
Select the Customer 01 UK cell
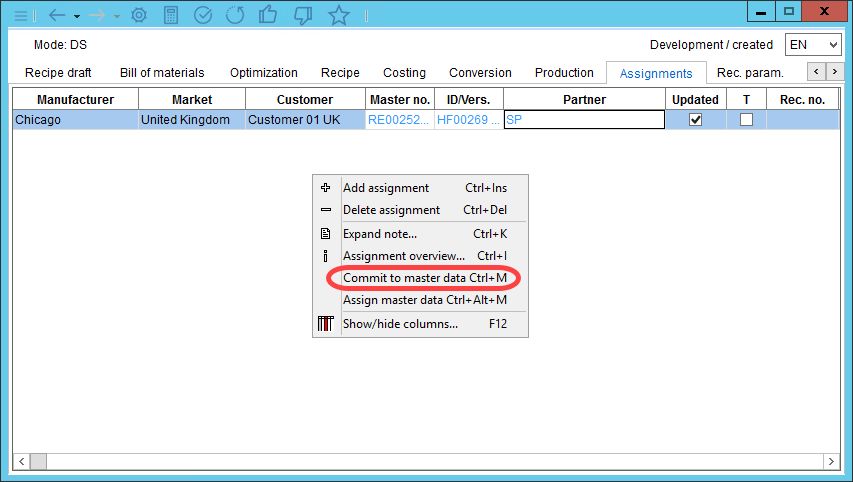pyautogui.click(x=305, y=120)
